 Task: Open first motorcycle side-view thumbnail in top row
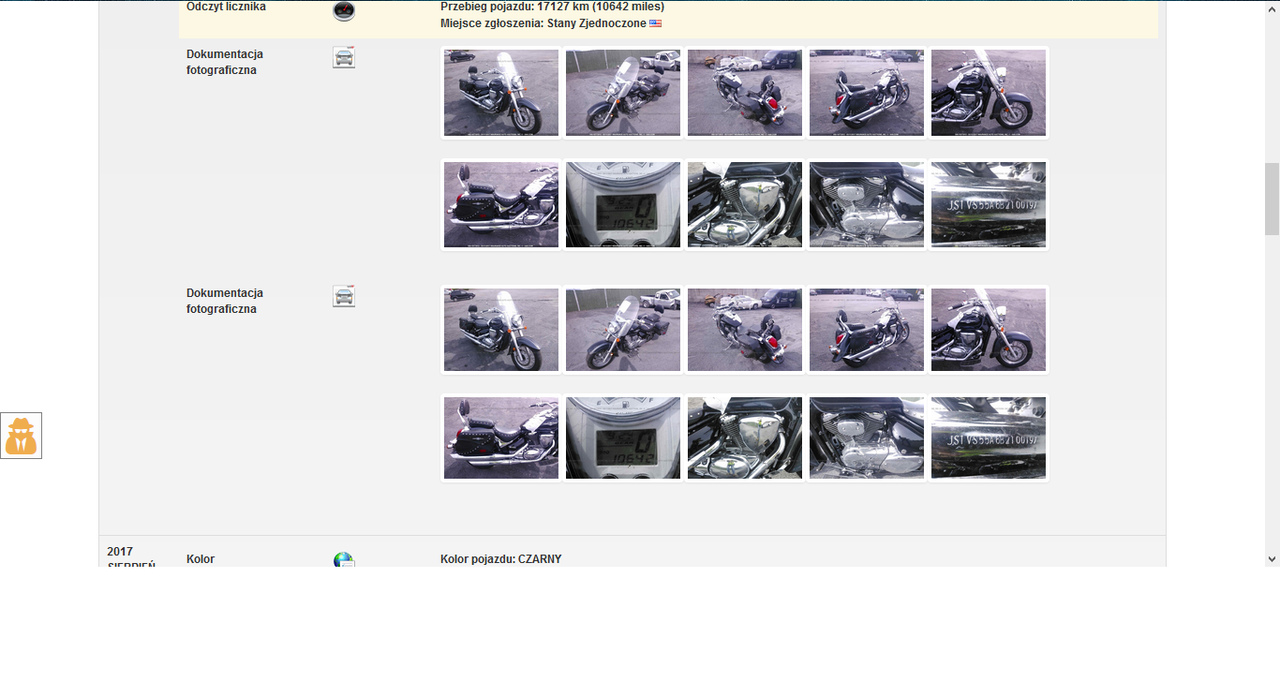click(x=501, y=93)
